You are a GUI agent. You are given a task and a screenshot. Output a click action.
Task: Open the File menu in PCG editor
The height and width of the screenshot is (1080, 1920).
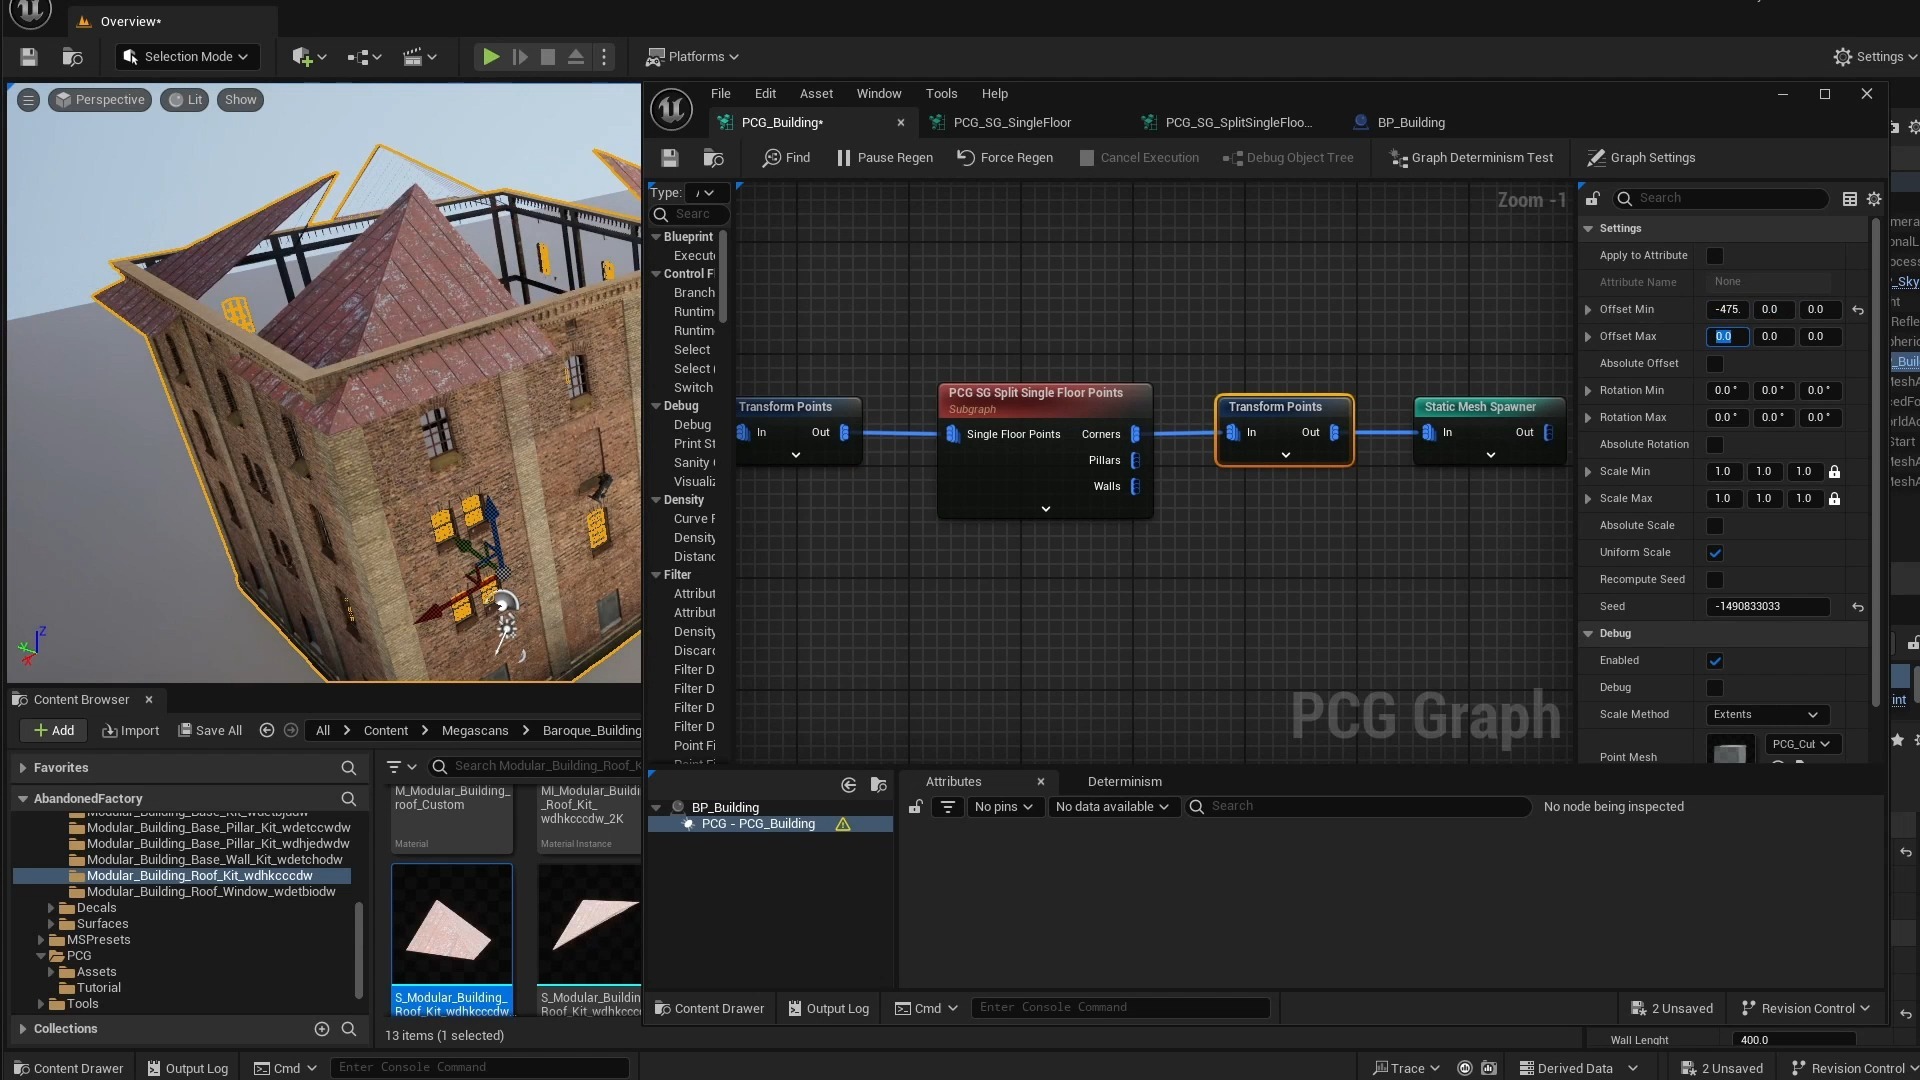pos(720,94)
